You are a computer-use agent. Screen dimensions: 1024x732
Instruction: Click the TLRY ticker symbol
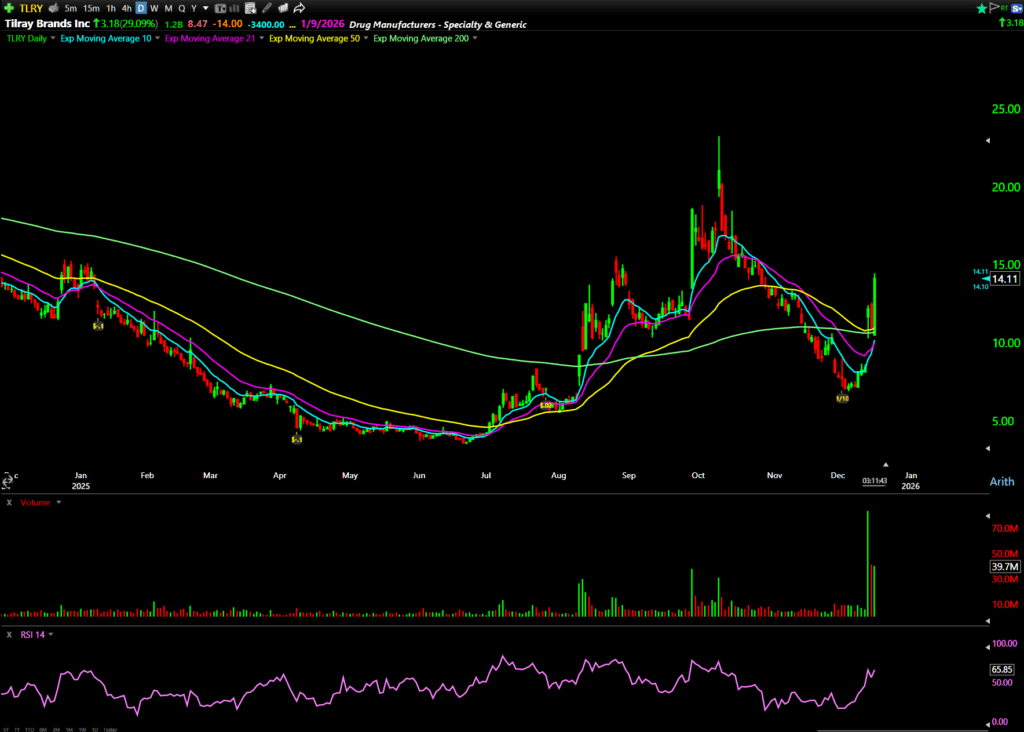tap(30, 8)
